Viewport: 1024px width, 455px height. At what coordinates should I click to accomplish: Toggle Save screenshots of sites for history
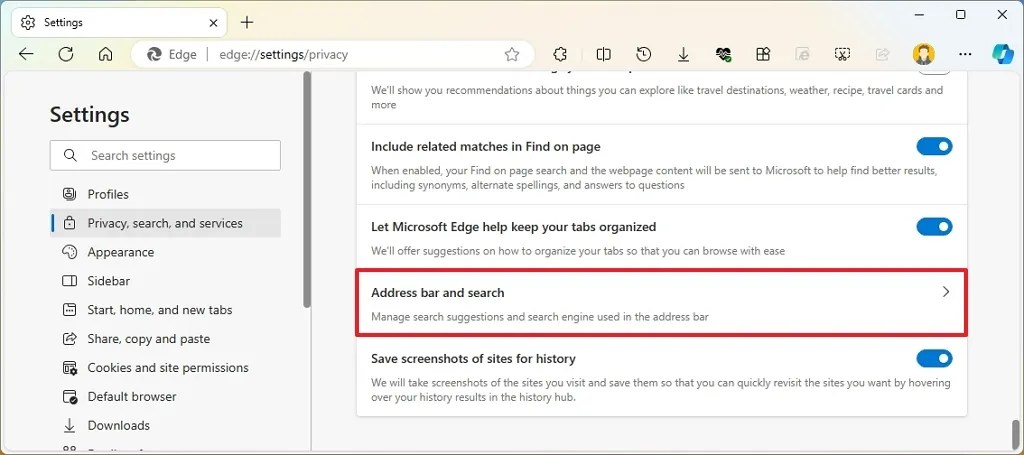tap(935, 358)
